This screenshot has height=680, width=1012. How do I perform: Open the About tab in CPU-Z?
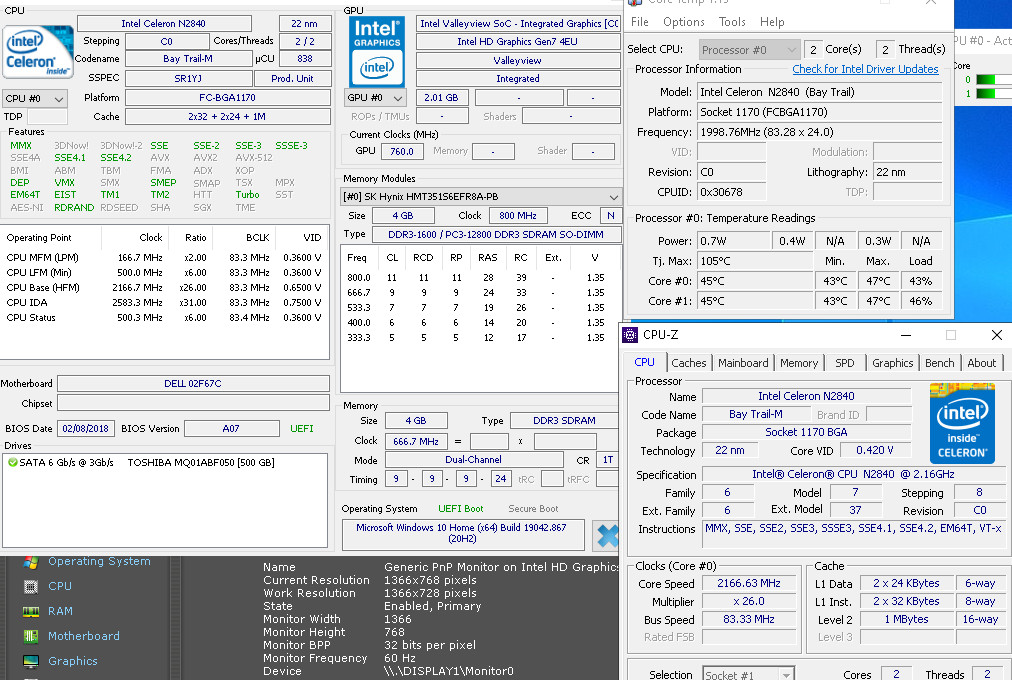pos(981,363)
